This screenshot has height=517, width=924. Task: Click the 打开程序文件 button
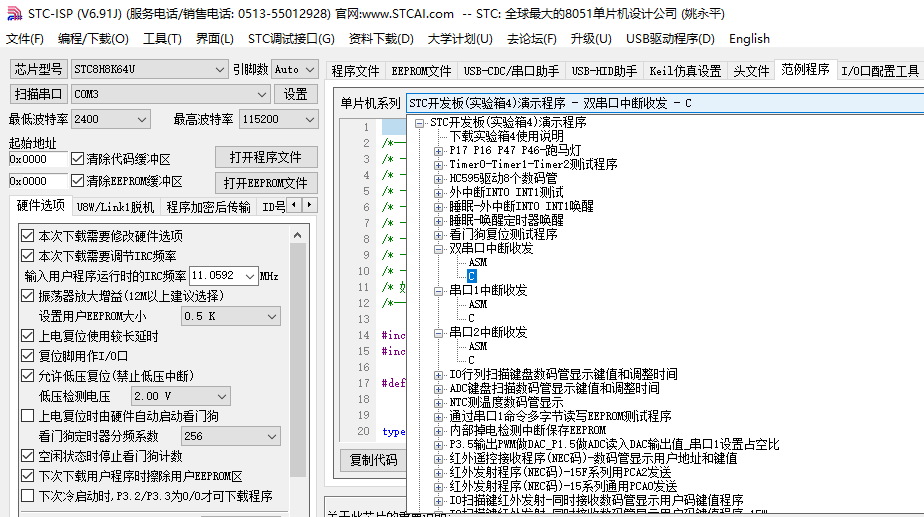pos(266,157)
